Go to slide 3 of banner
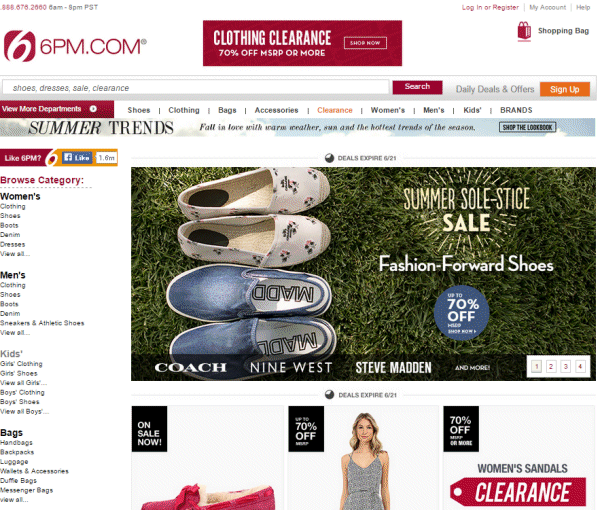This screenshot has width=600, height=510. 566,367
